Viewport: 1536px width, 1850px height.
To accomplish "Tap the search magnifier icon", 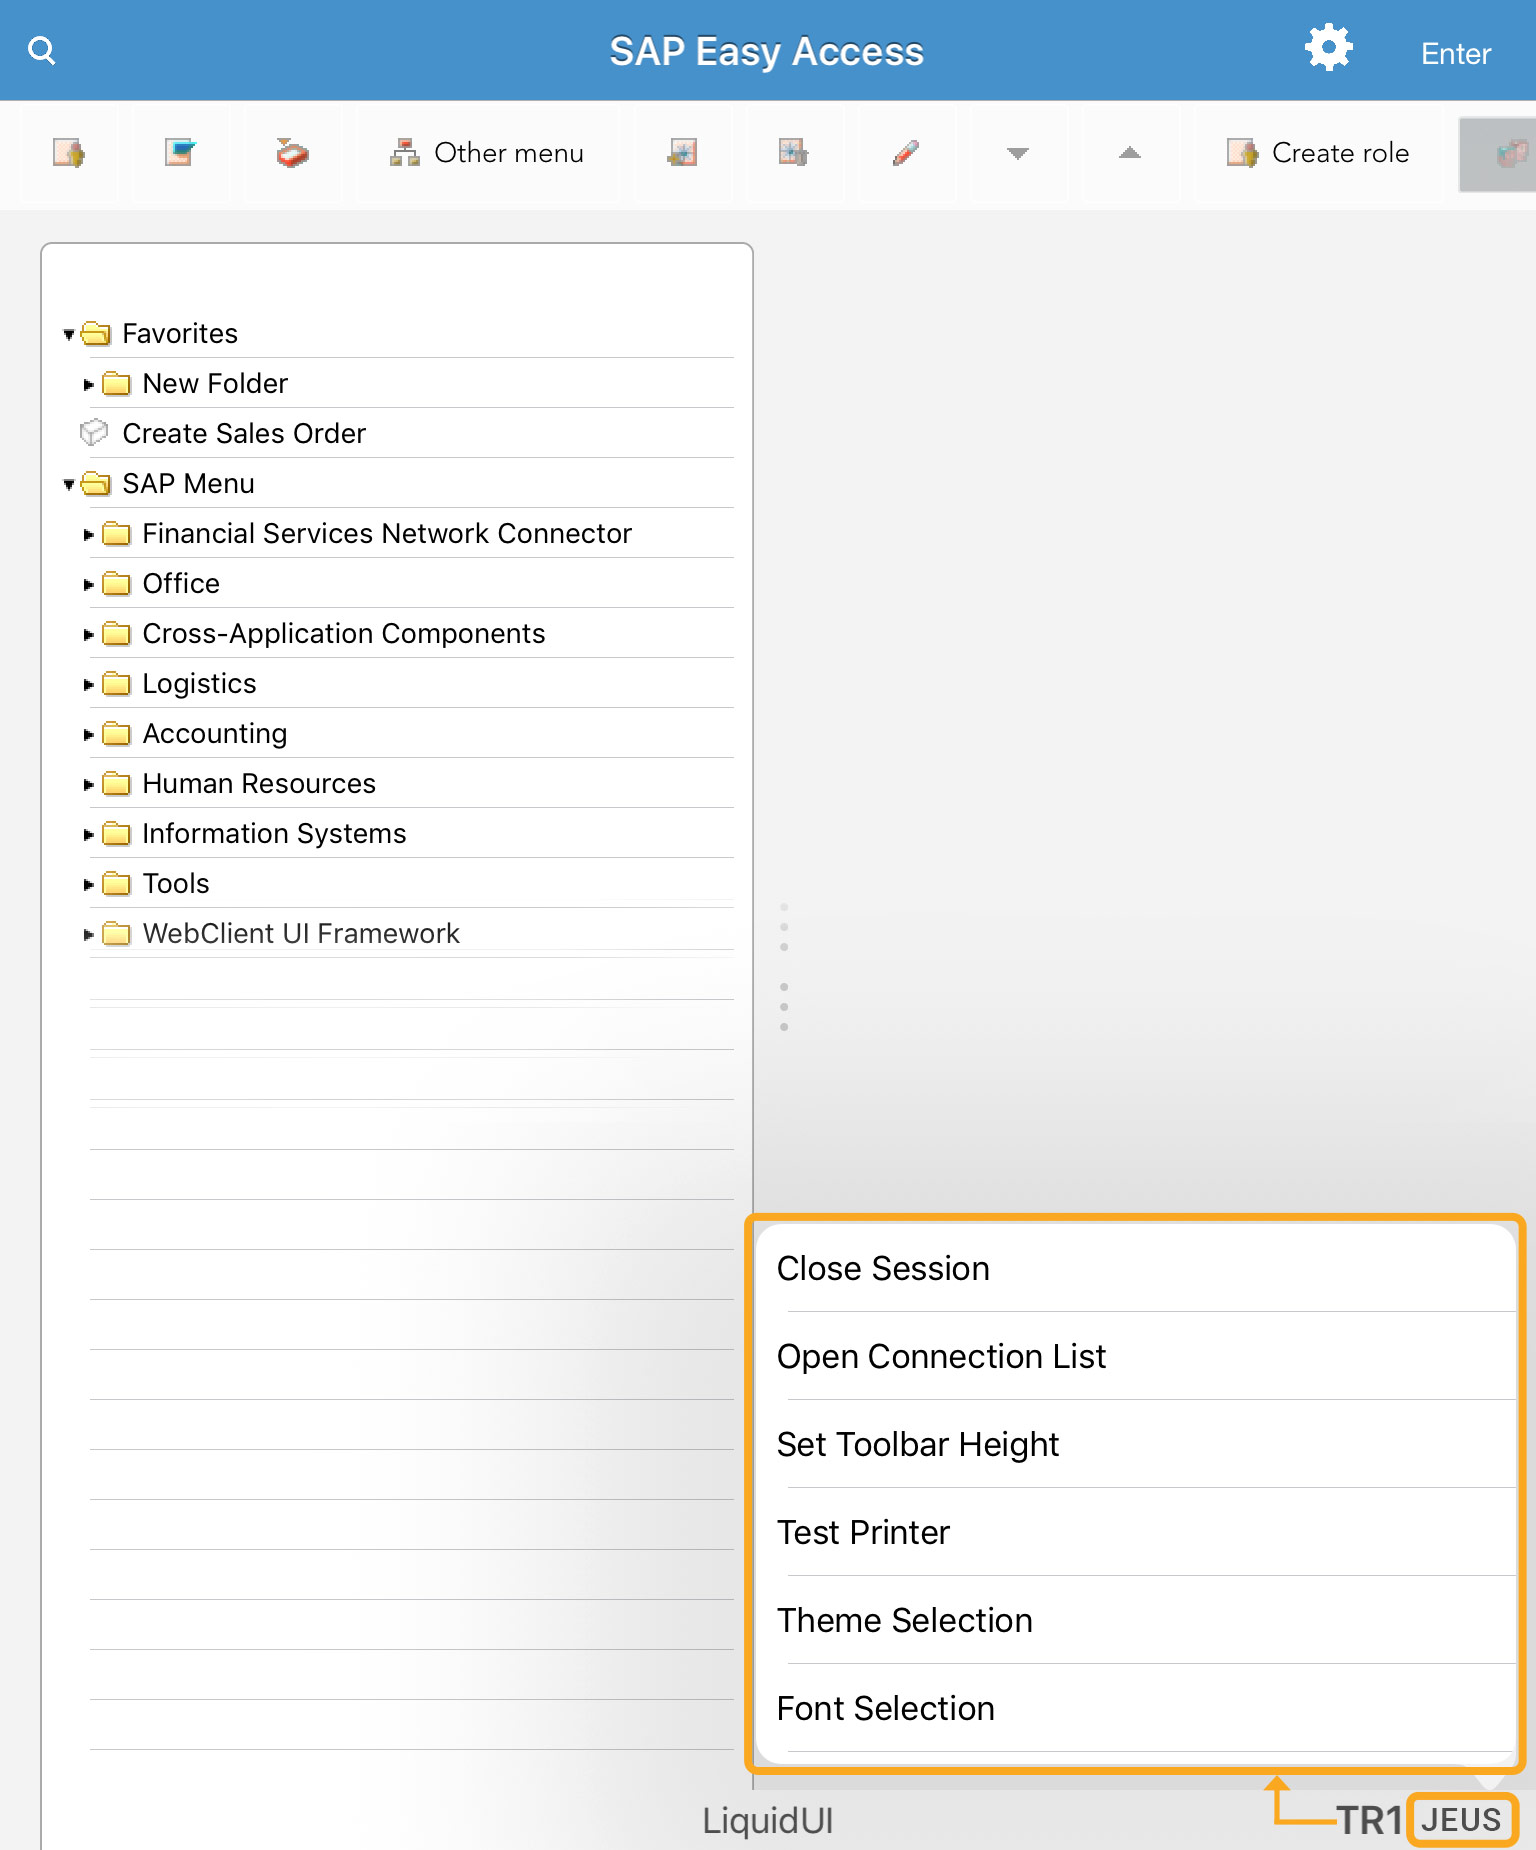I will click(42, 51).
